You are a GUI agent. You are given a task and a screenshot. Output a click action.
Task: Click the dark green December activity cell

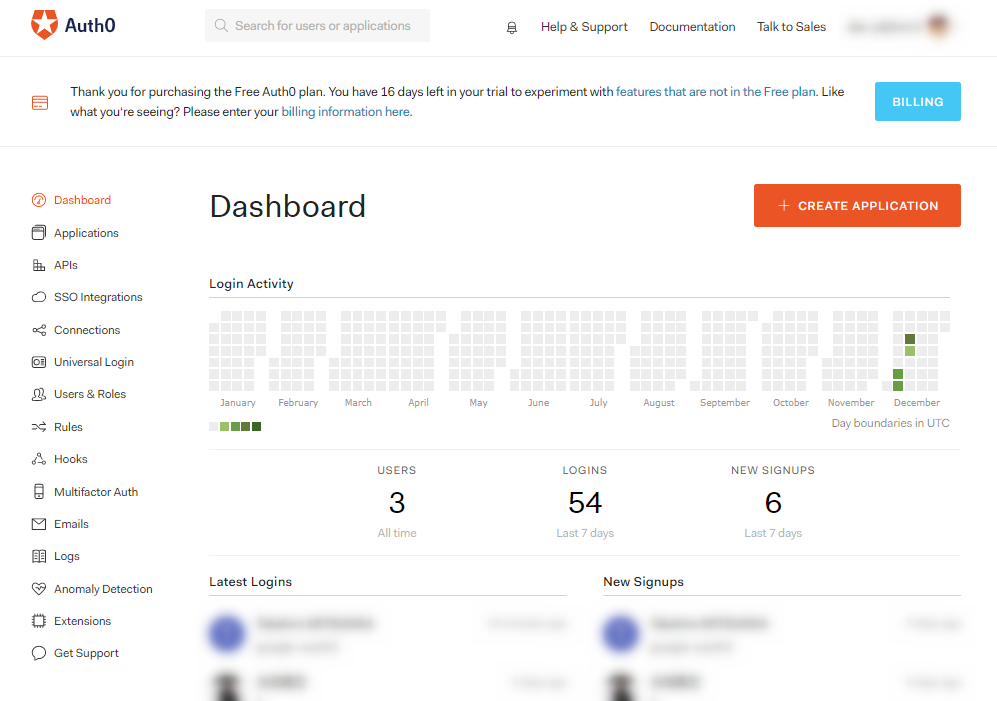click(x=910, y=339)
